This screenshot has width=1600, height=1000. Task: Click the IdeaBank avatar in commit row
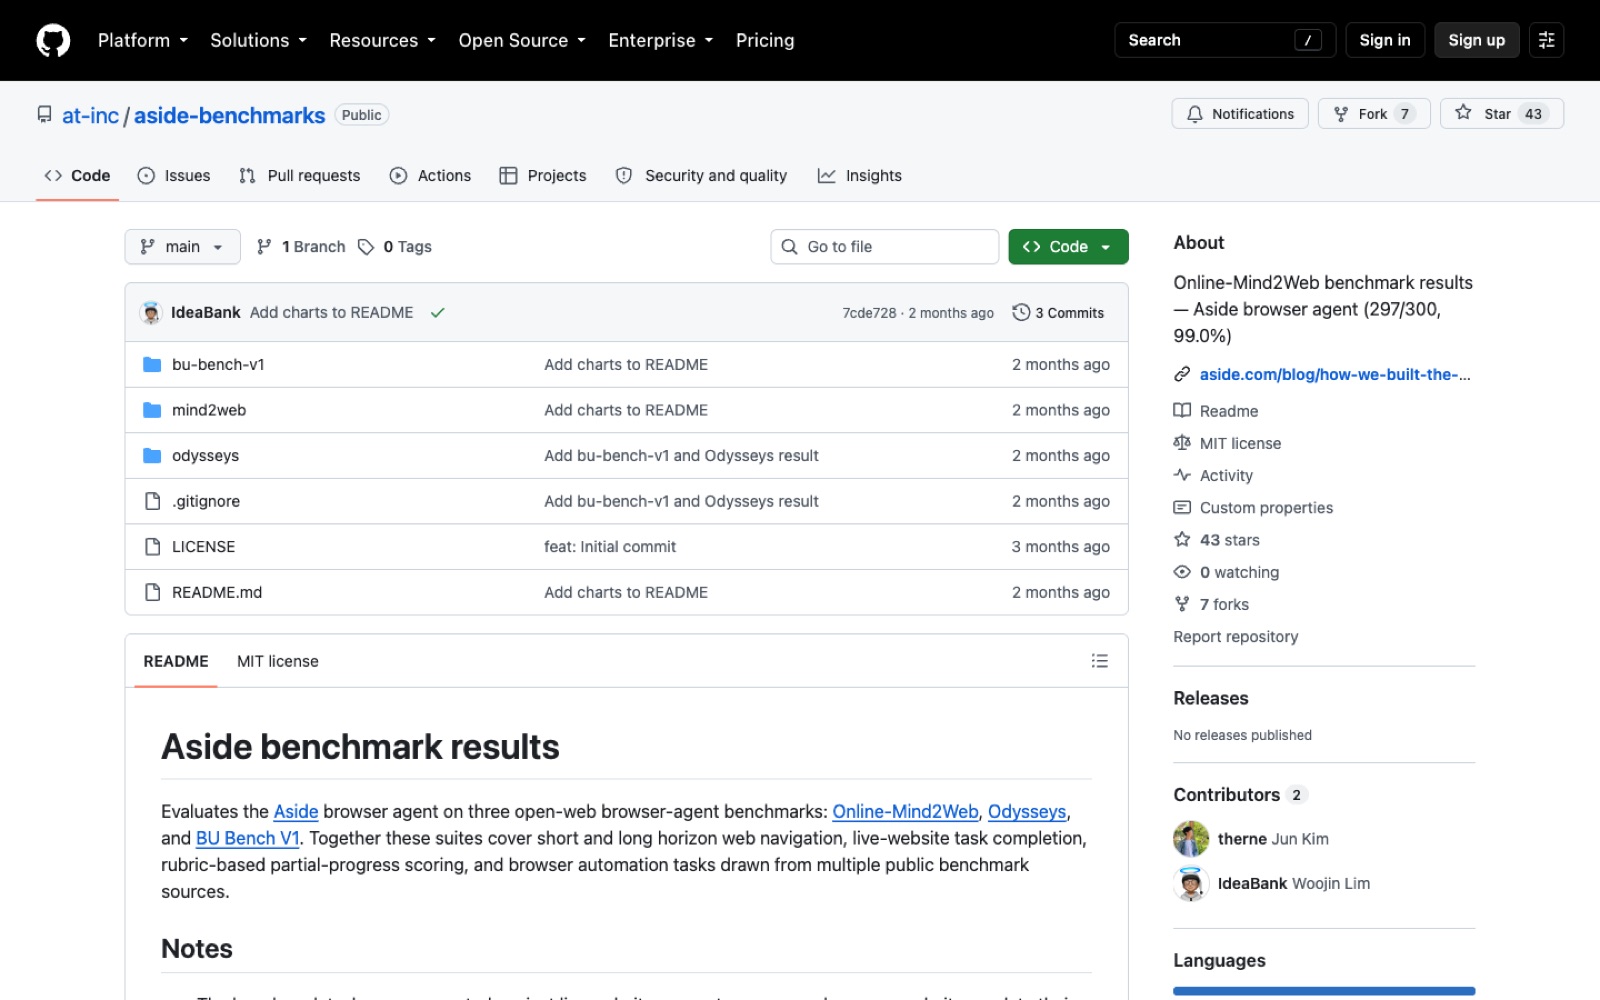(151, 313)
